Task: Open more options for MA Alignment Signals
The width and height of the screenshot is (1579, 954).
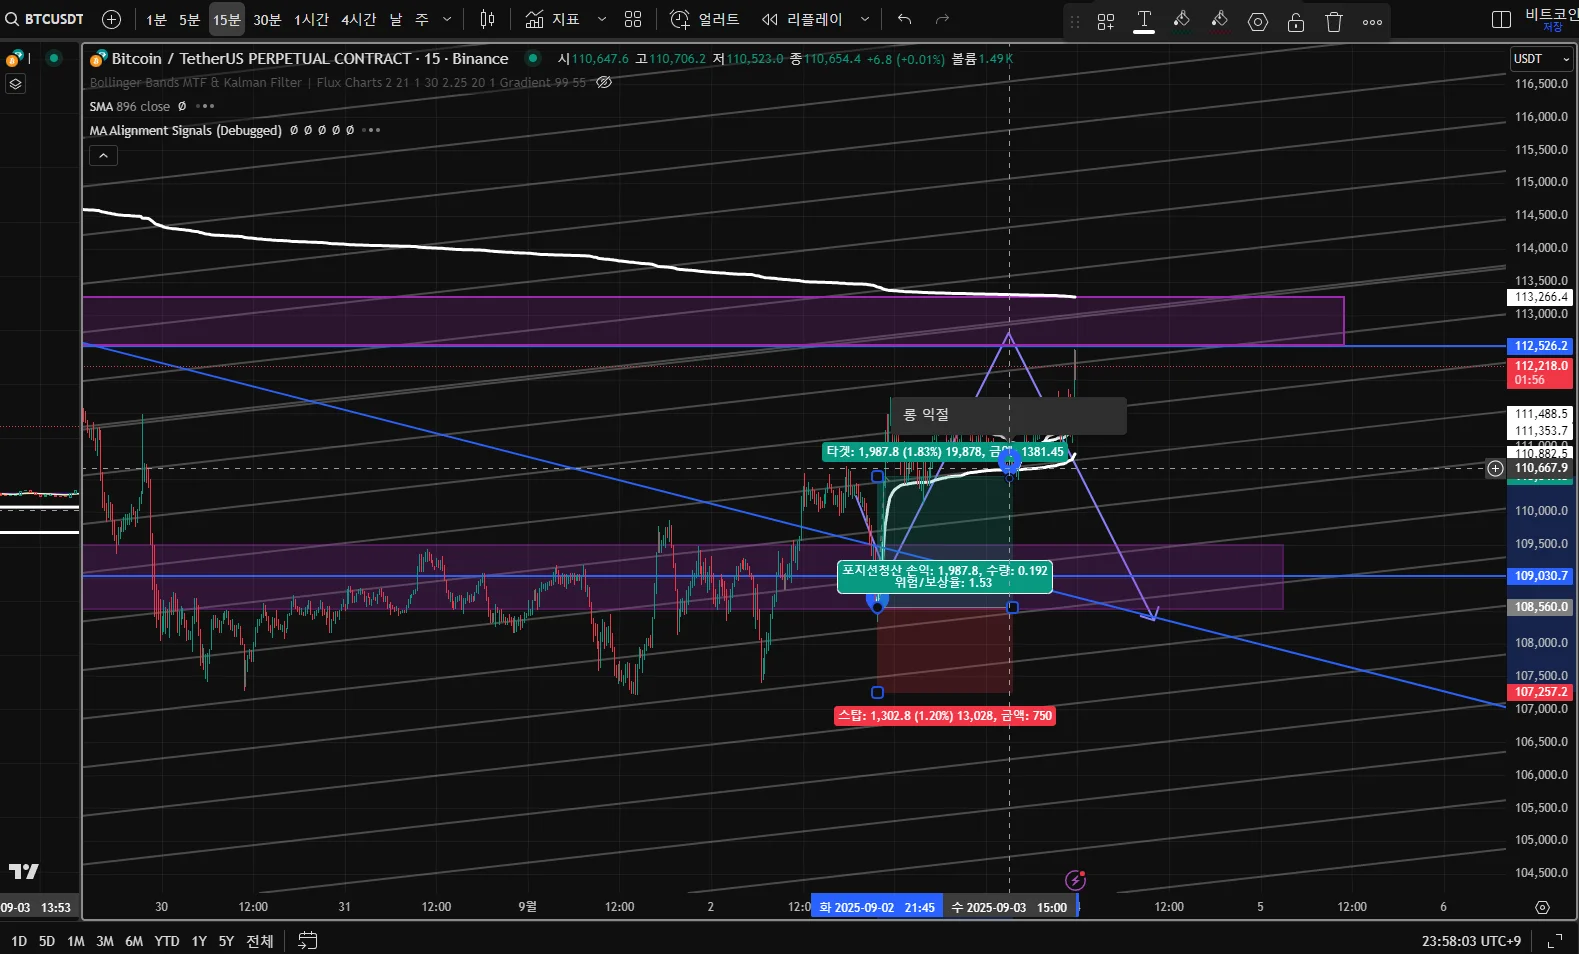Action: pos(372,130)
